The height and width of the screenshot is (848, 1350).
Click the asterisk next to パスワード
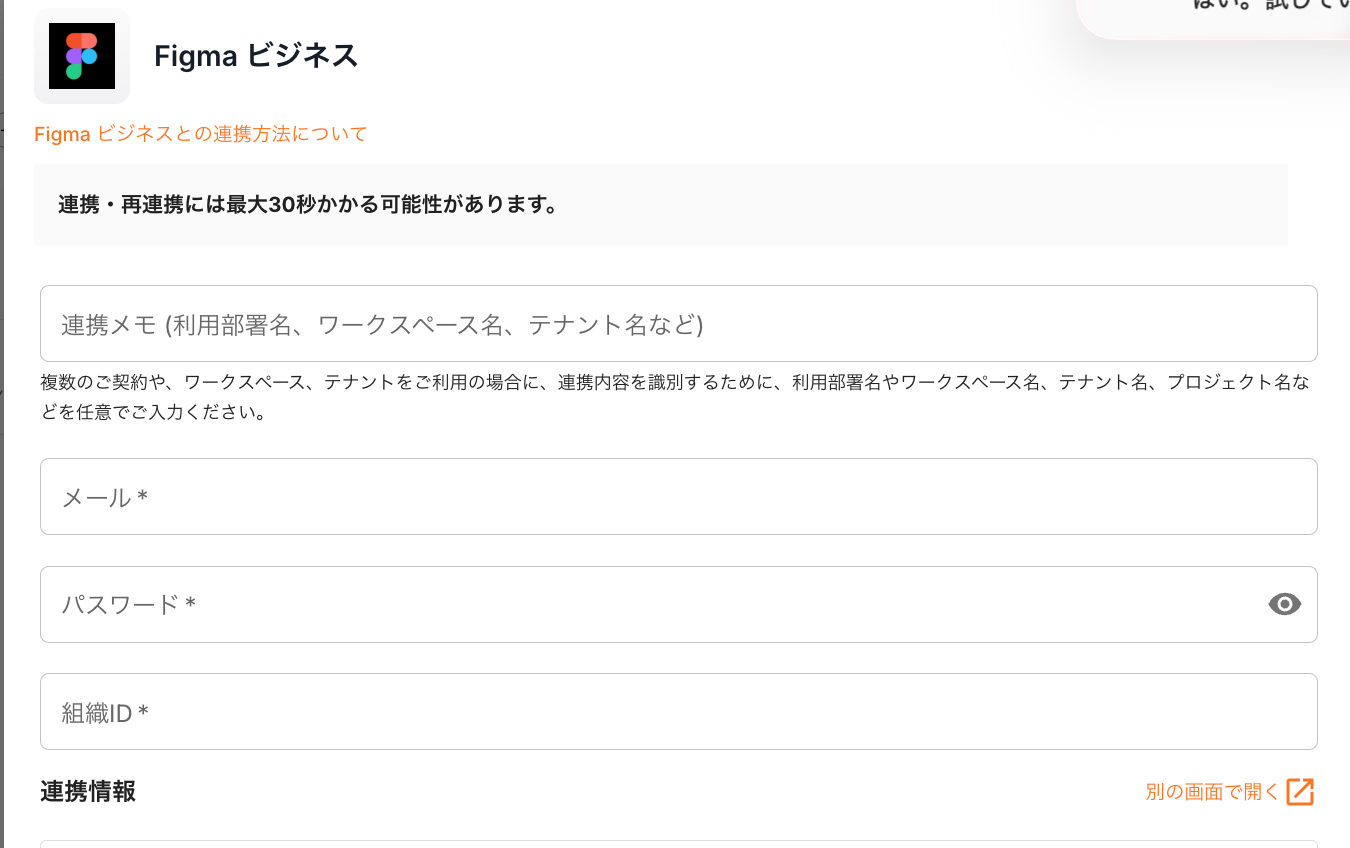click(x=190, y=604)
